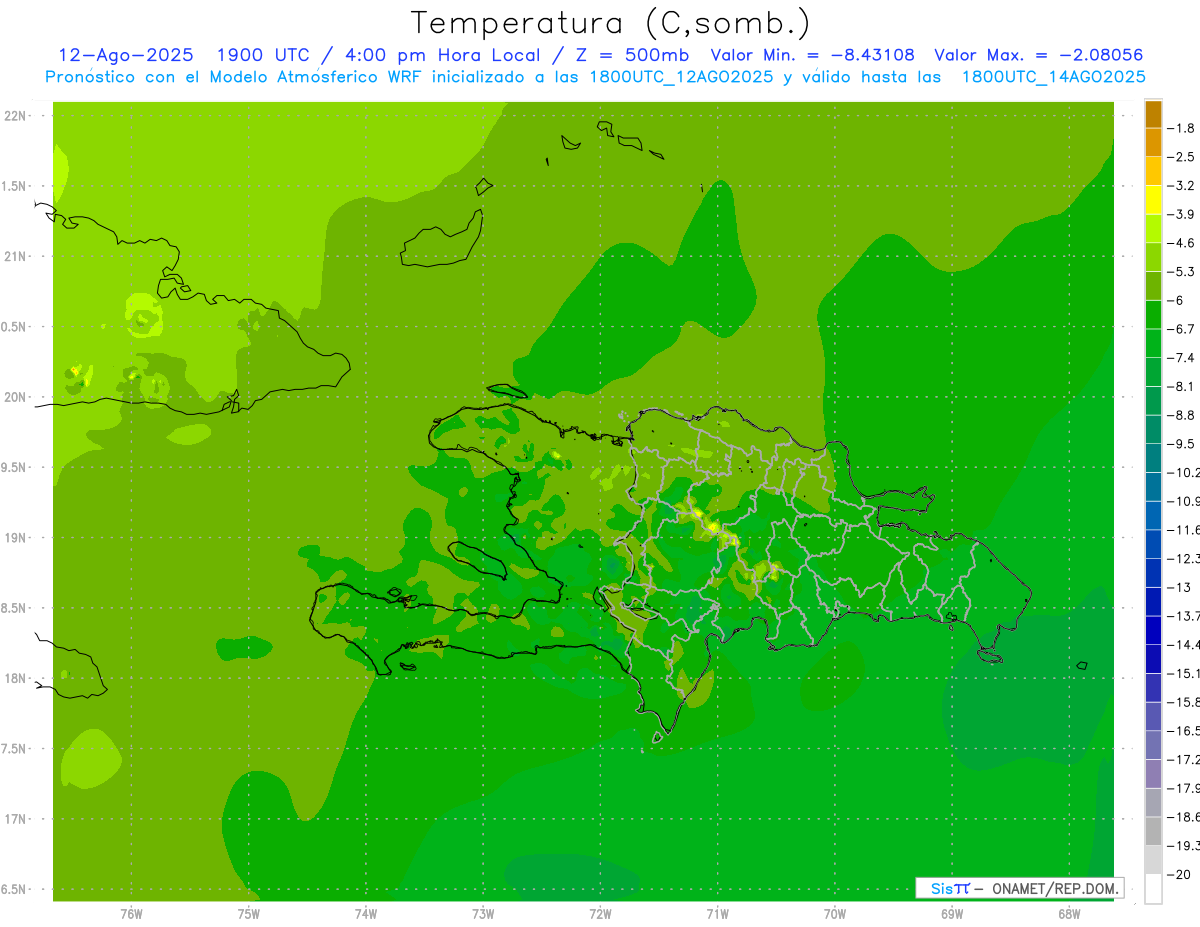This screenshot has height=927, width=1200.
Task: Click the '-16.5' color bar value
Action: [1184, 731]
